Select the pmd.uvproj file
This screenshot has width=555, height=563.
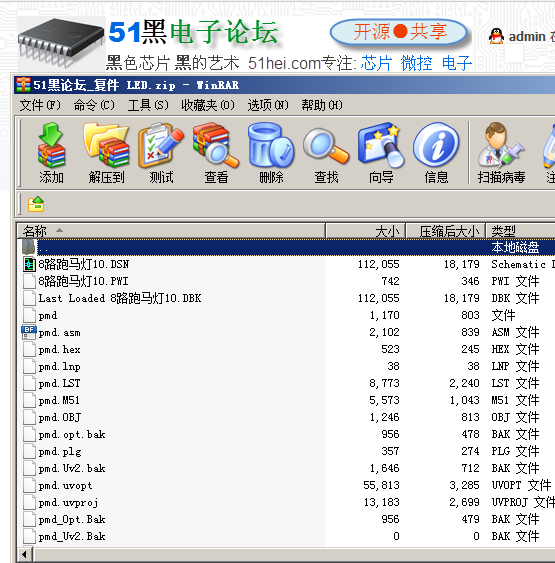click(x=68, y=503)
